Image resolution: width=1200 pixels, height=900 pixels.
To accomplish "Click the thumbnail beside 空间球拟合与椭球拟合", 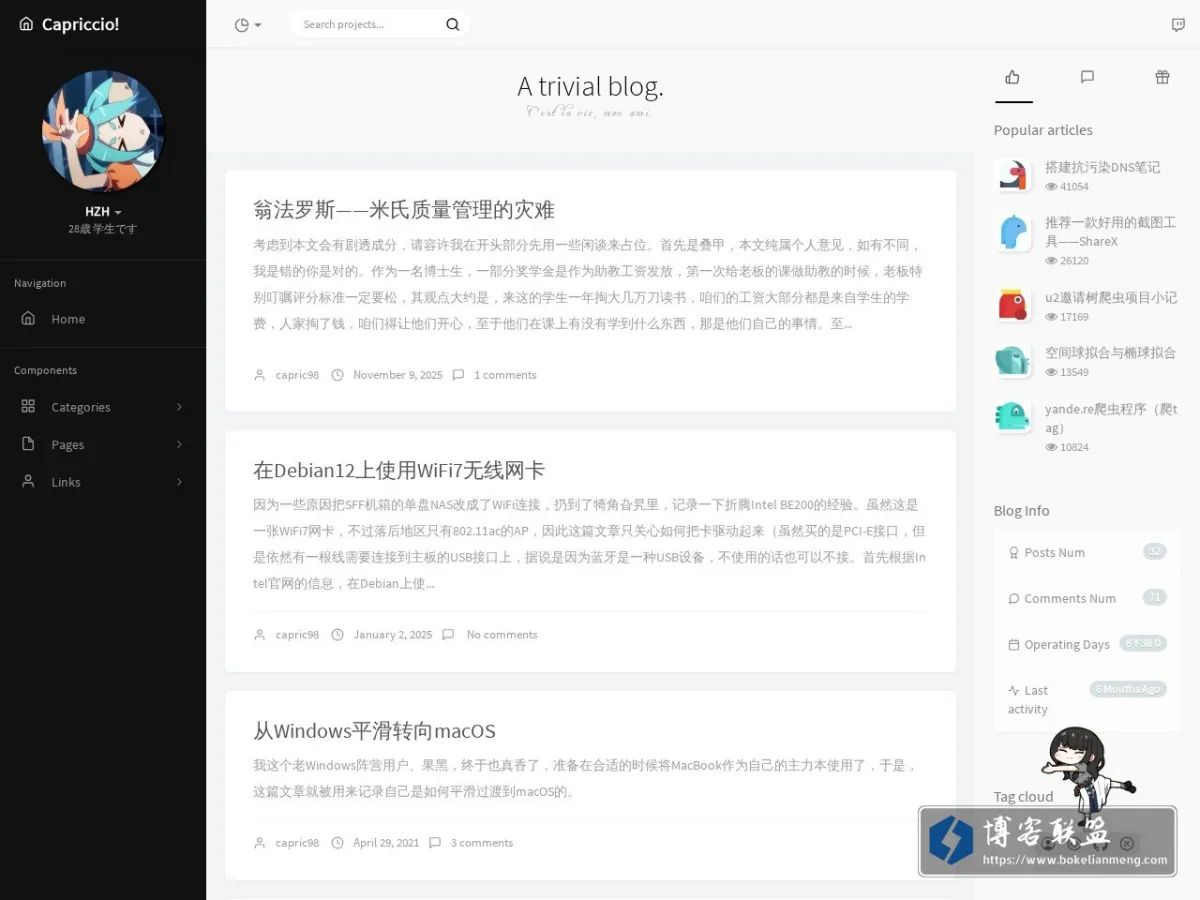I will 1013,361.
